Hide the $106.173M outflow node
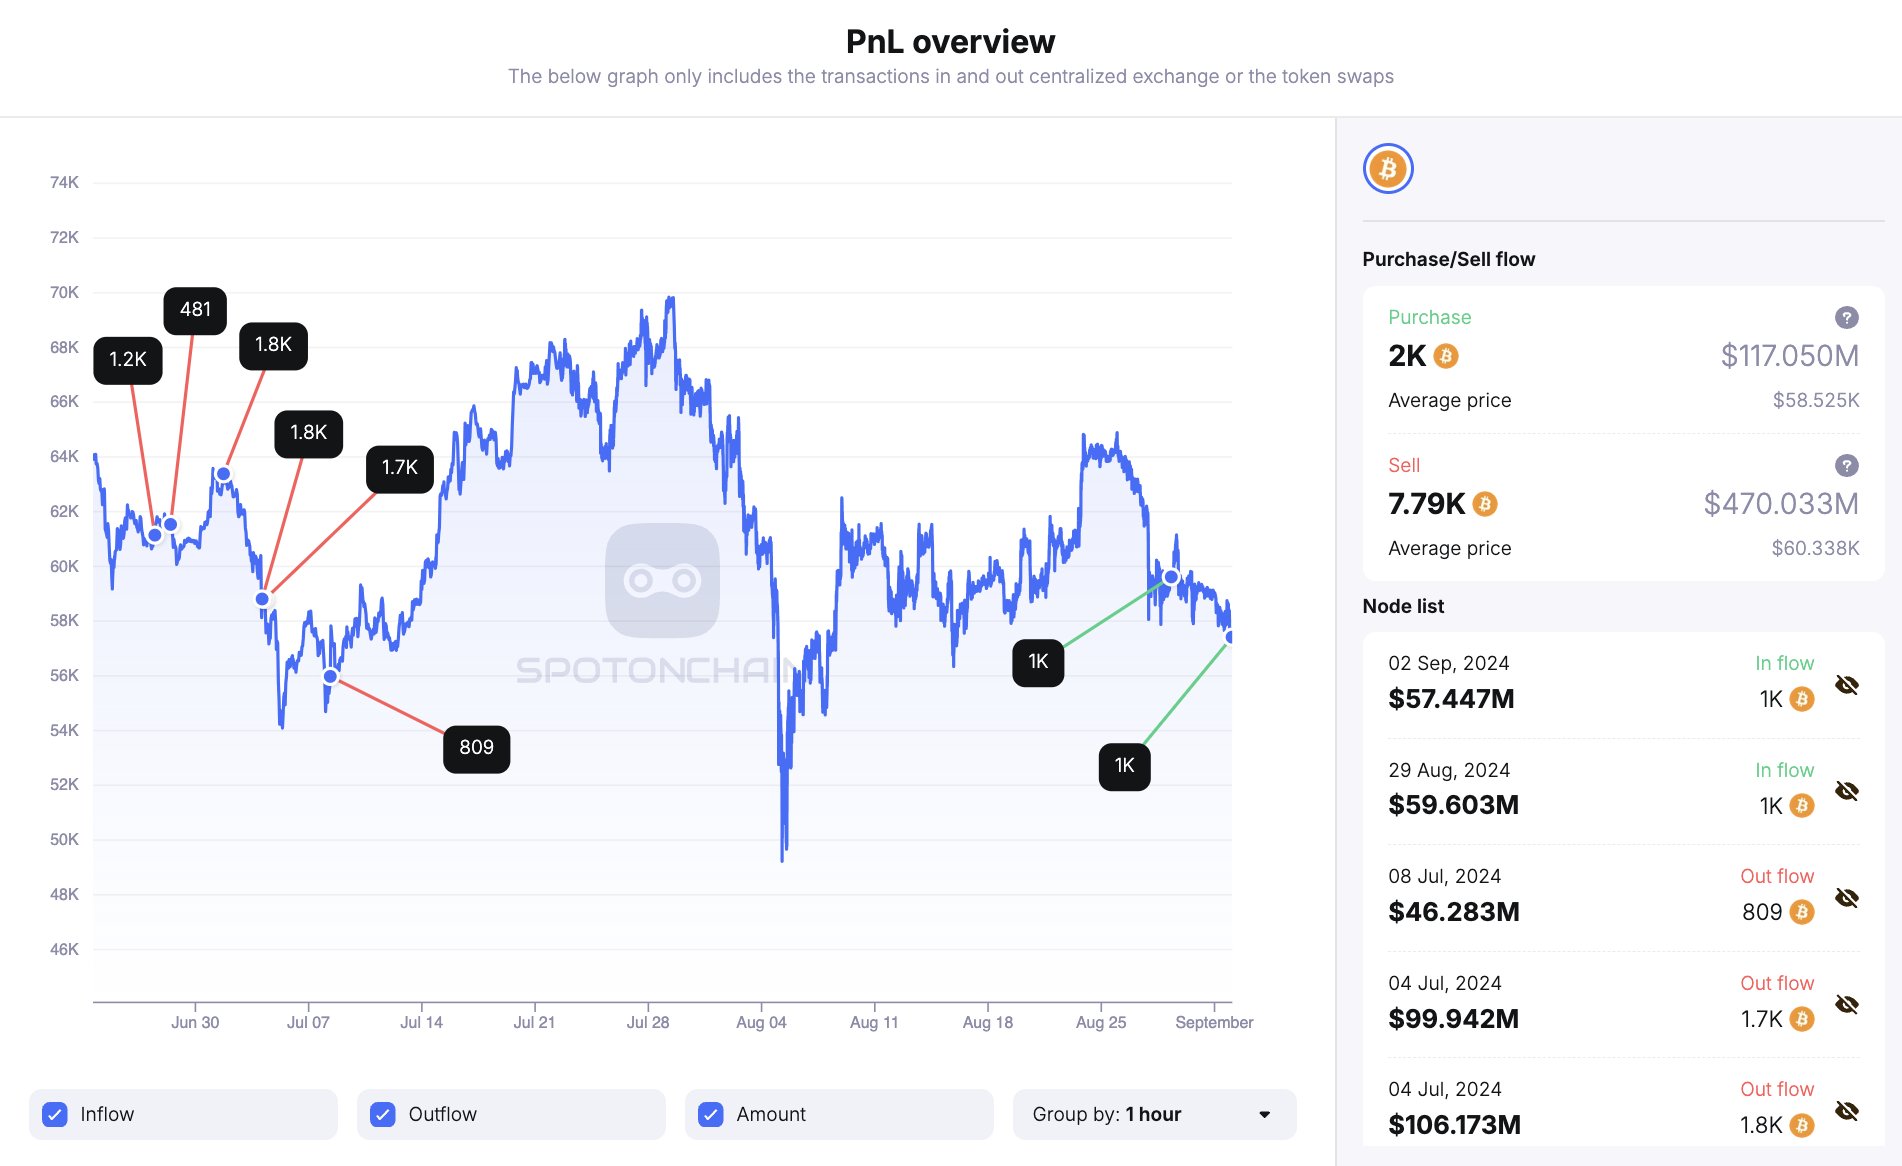The height and width of the screenshot is (1166, 1902). 1847,1111
